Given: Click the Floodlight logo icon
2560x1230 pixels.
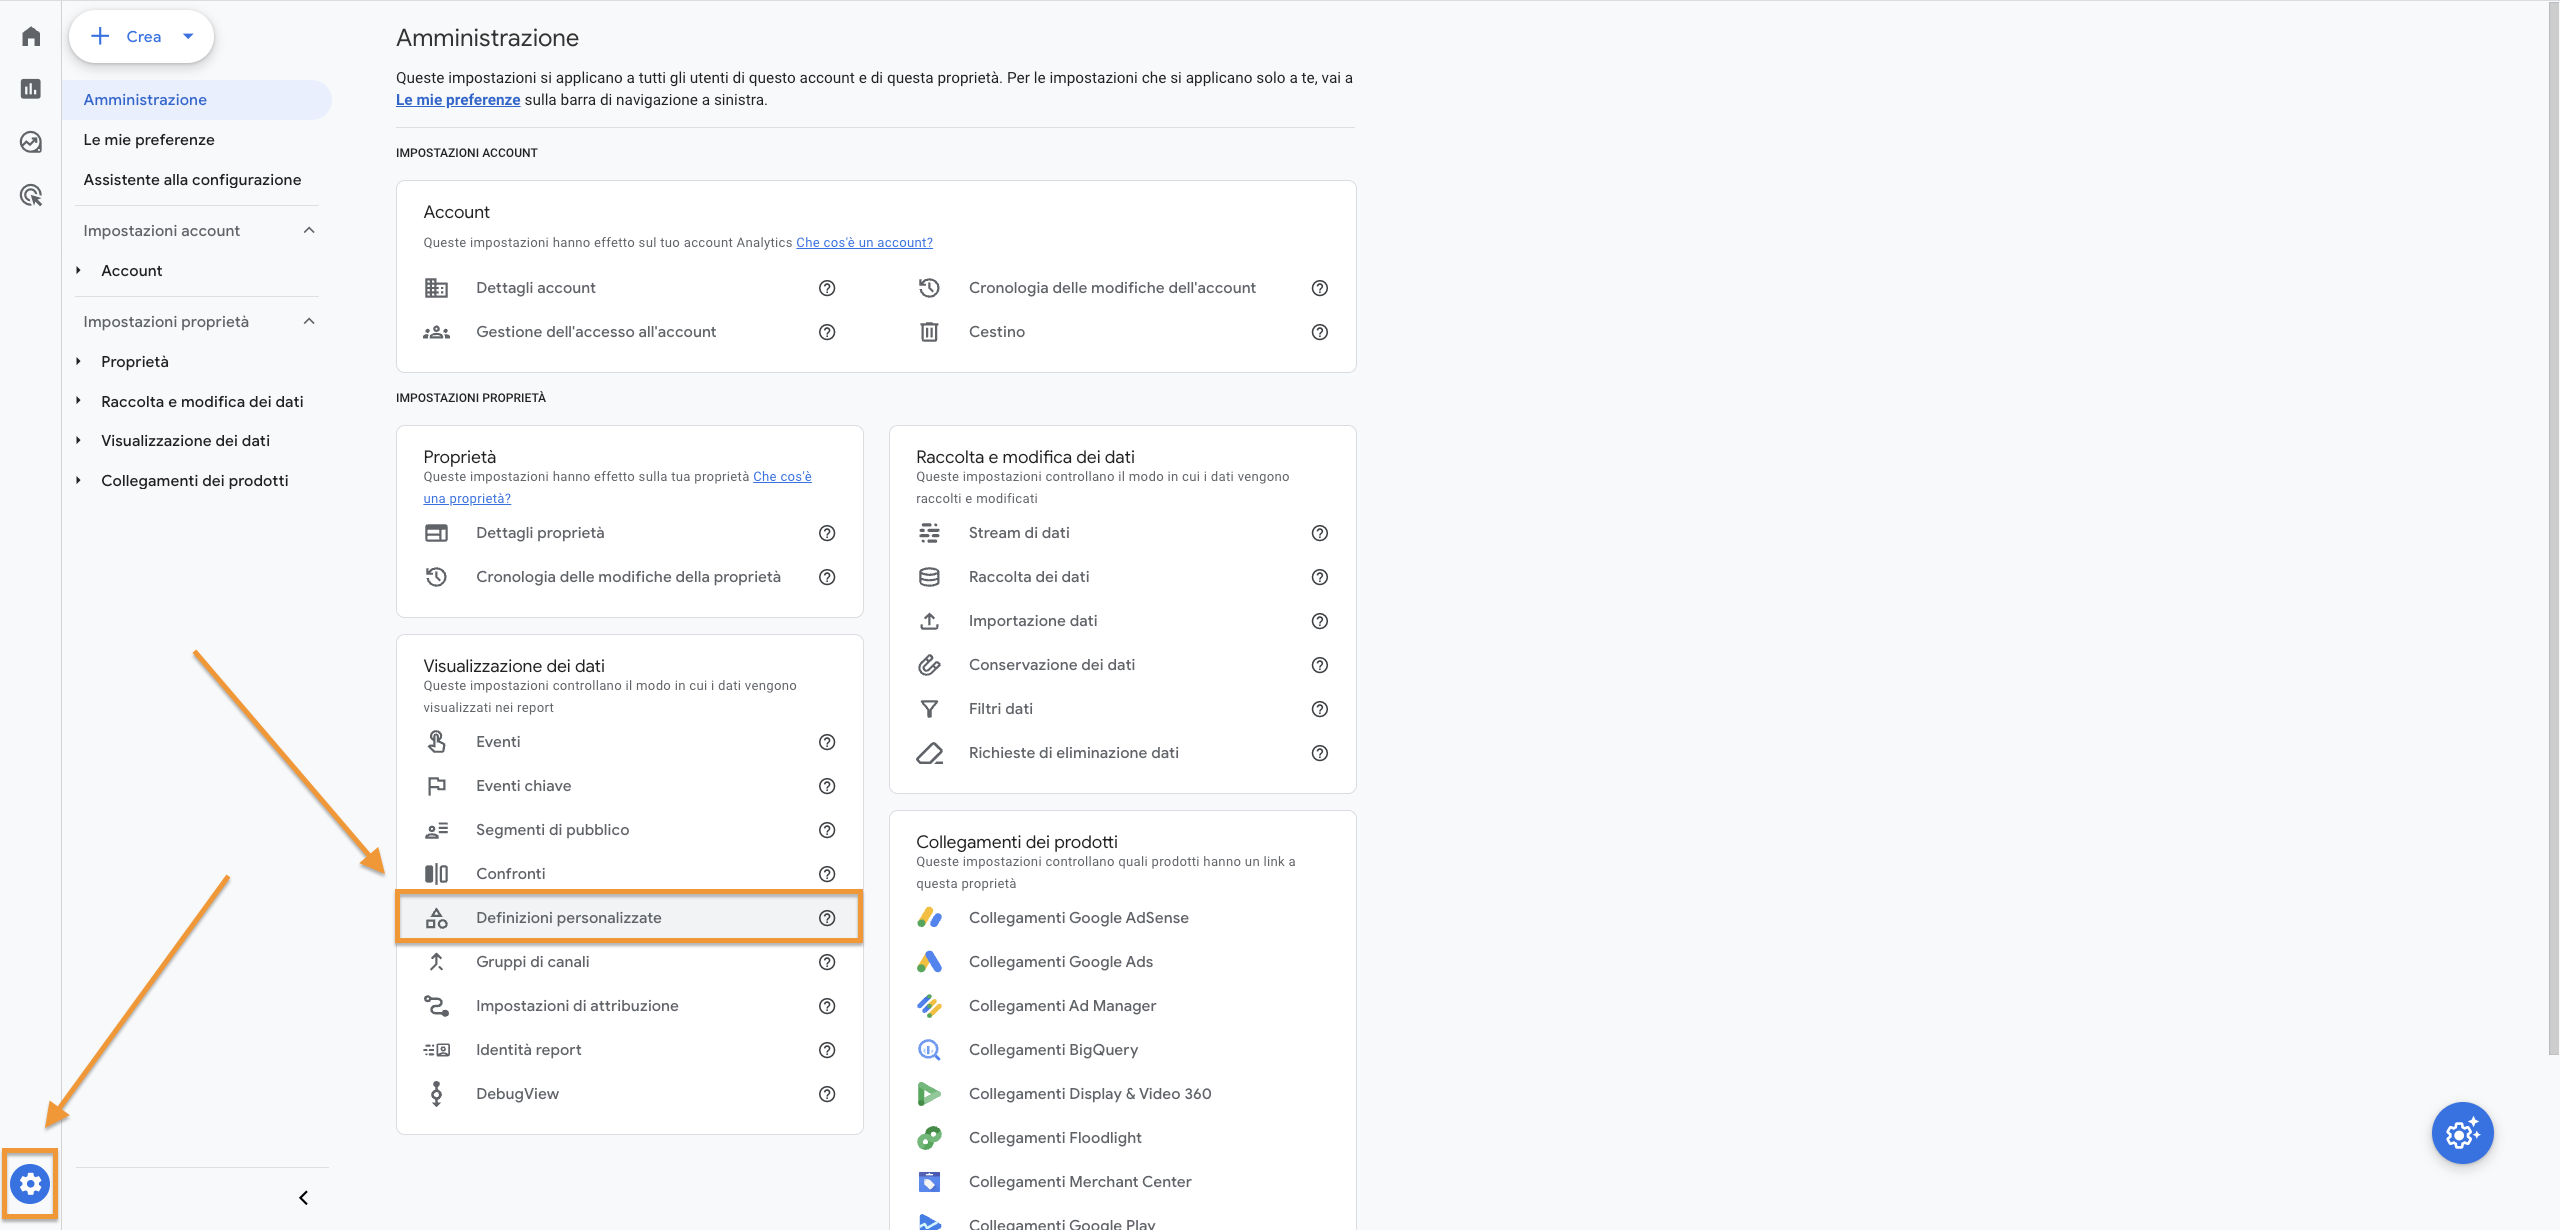Looking at the screenshot, I should click(x=929, y=1138).
